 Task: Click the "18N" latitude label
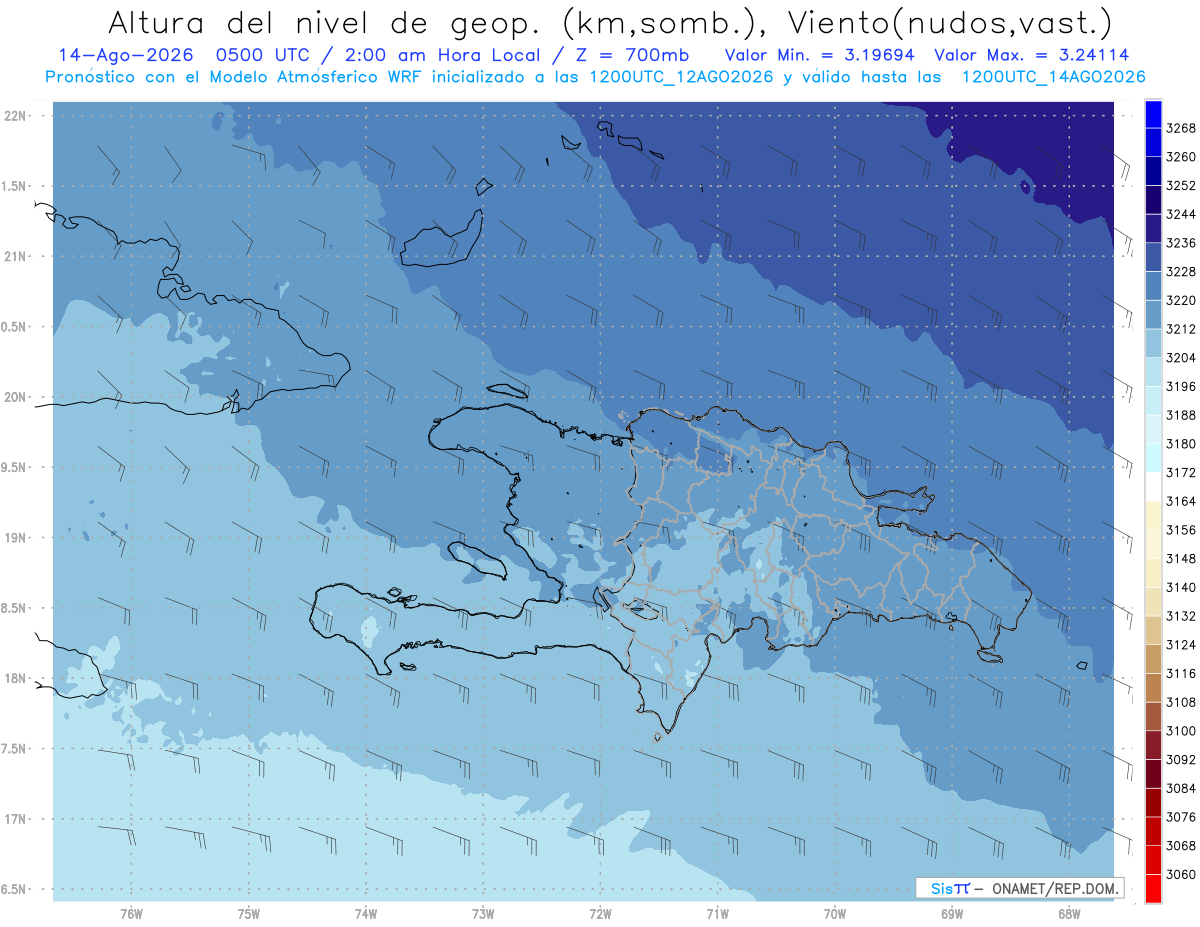pyautogui.click(x=15, y=678)
